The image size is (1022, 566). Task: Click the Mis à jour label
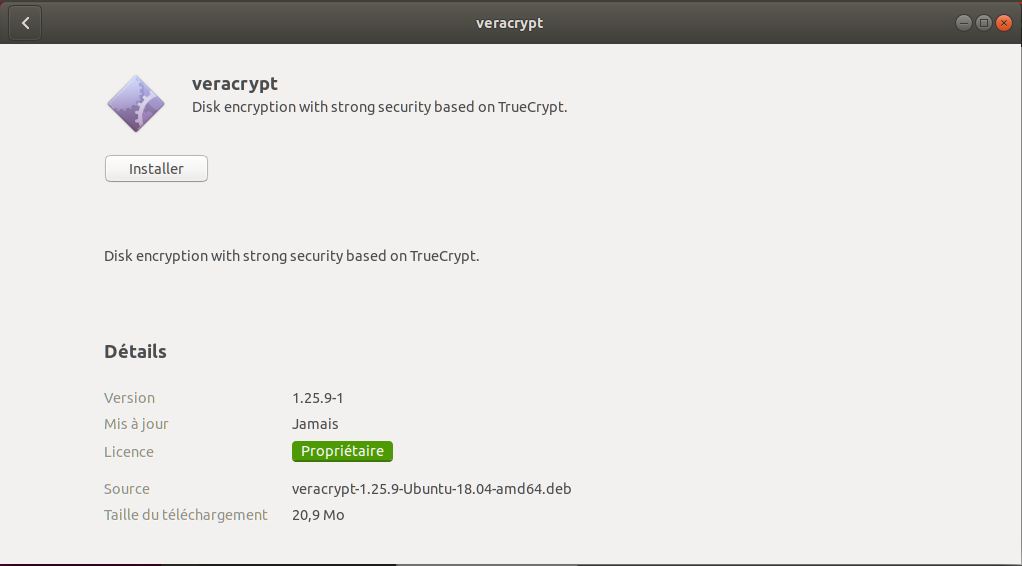[136, 424]
